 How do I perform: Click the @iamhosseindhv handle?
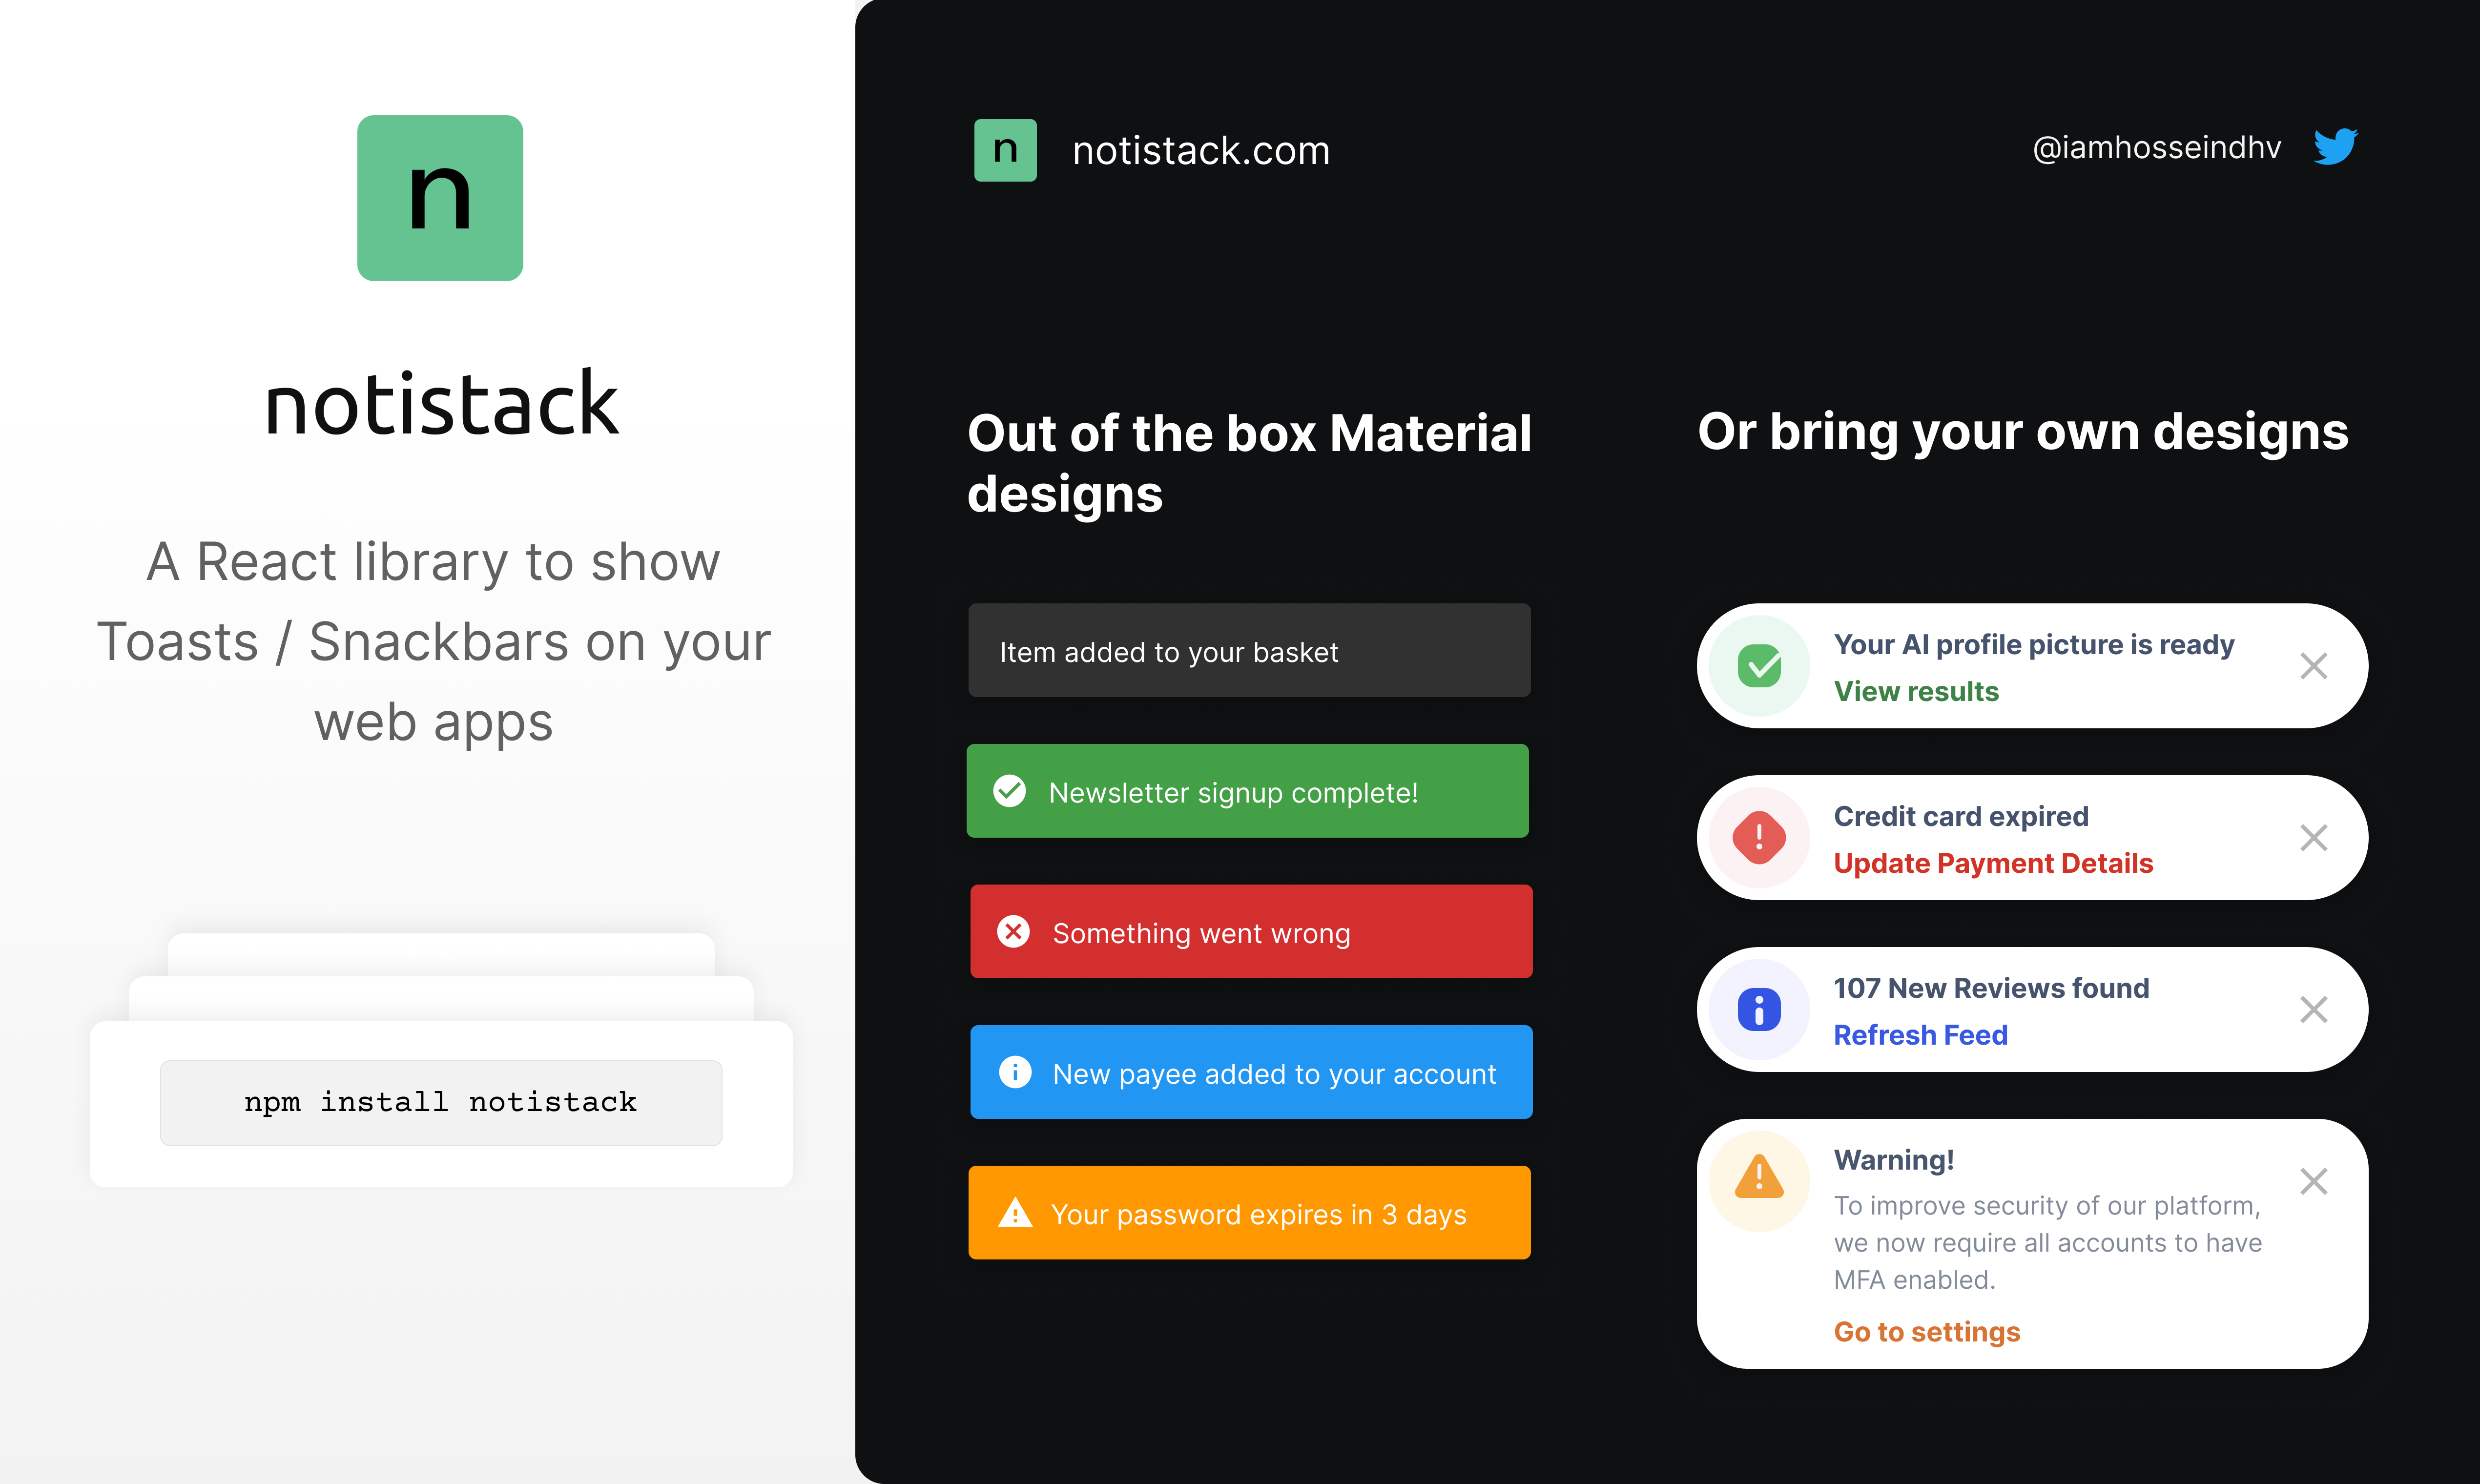[2157, 148]
